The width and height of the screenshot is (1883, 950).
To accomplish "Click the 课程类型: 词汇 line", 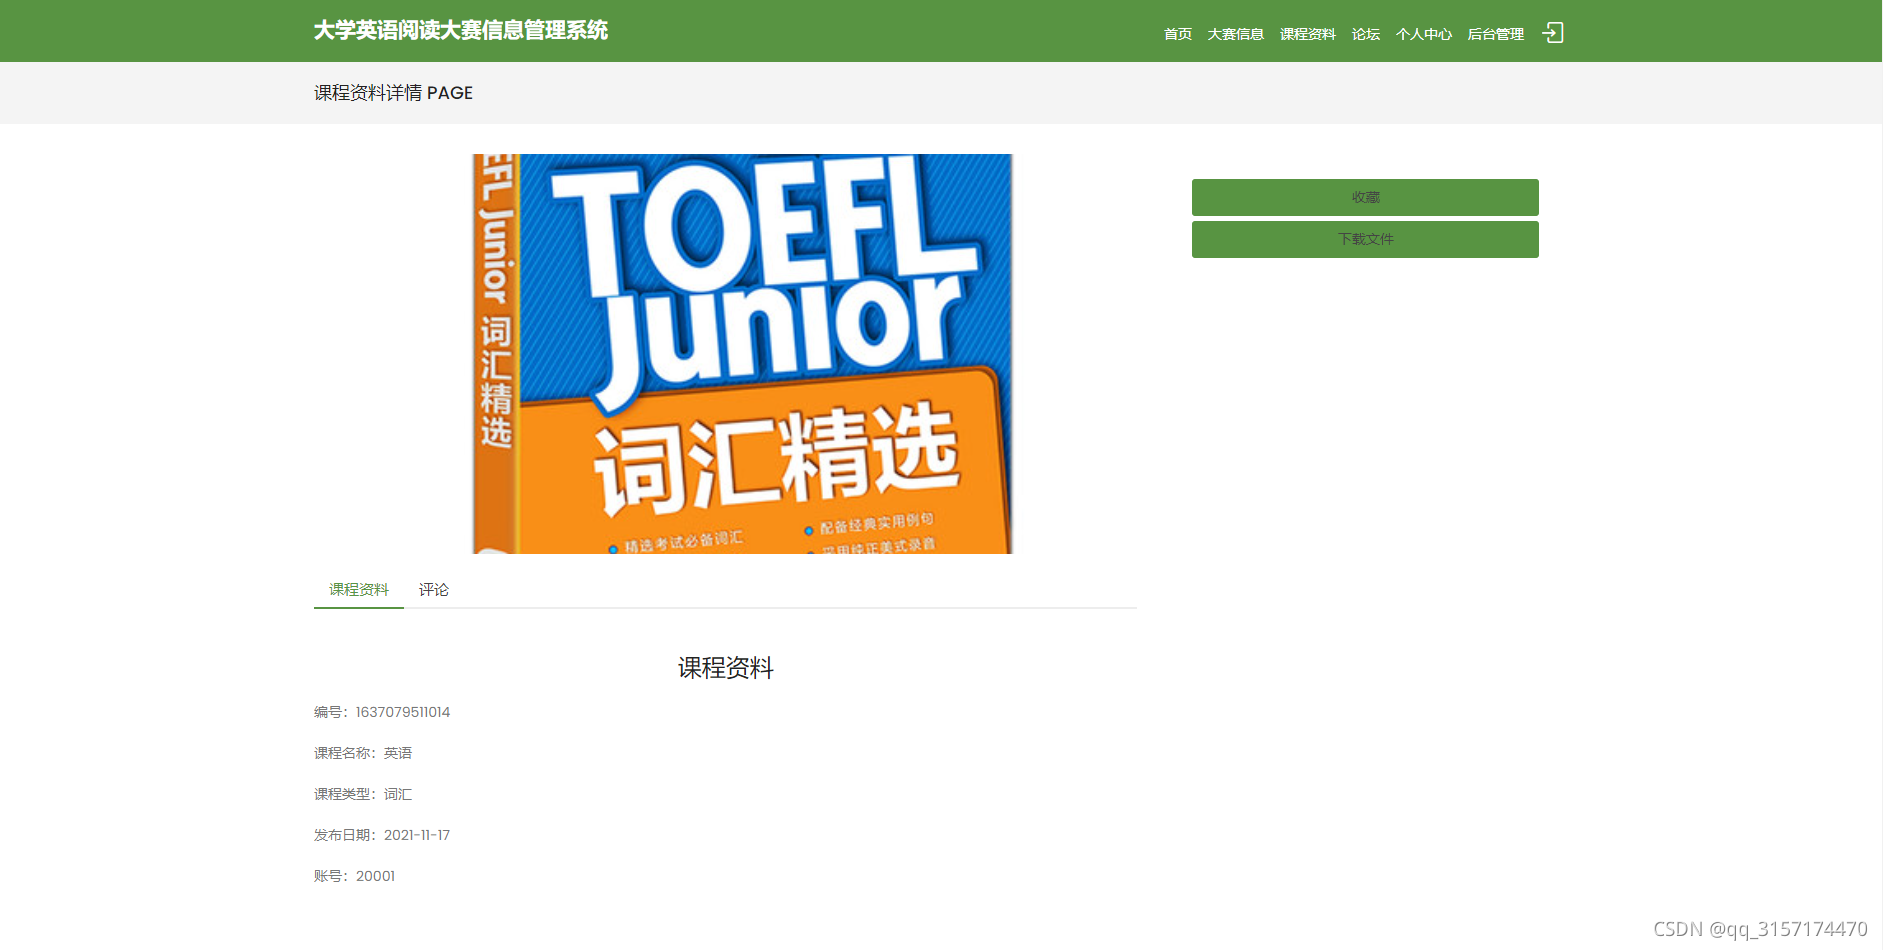I will click(x=363, y=794).
